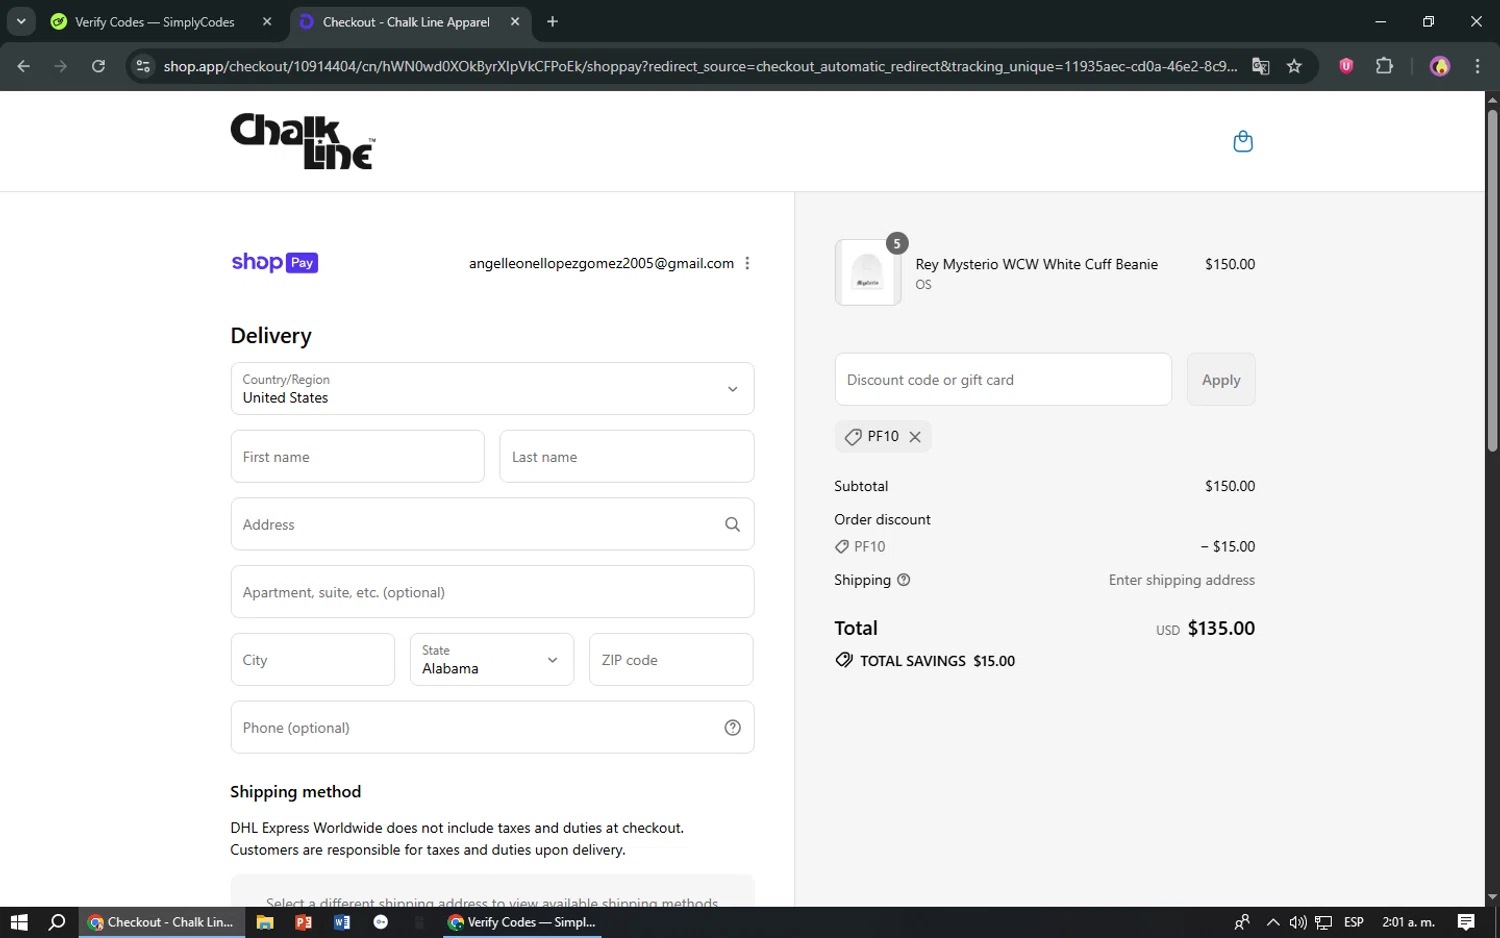Focus the Apartment, suite field

tap(492, 592)
